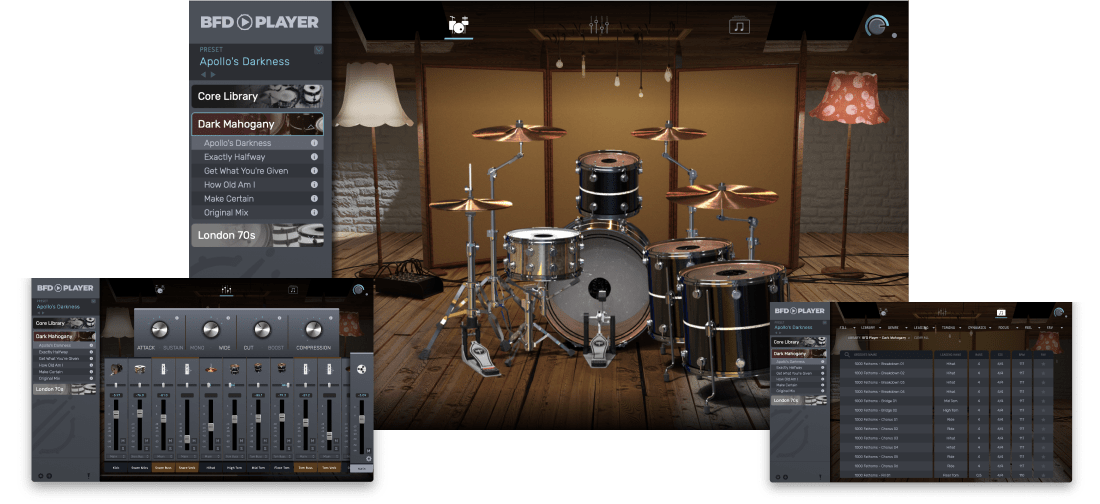Mute the Hihat channel in mixer
The width and height of the screenshot is (1100, 504).
[x=217, y=441]
